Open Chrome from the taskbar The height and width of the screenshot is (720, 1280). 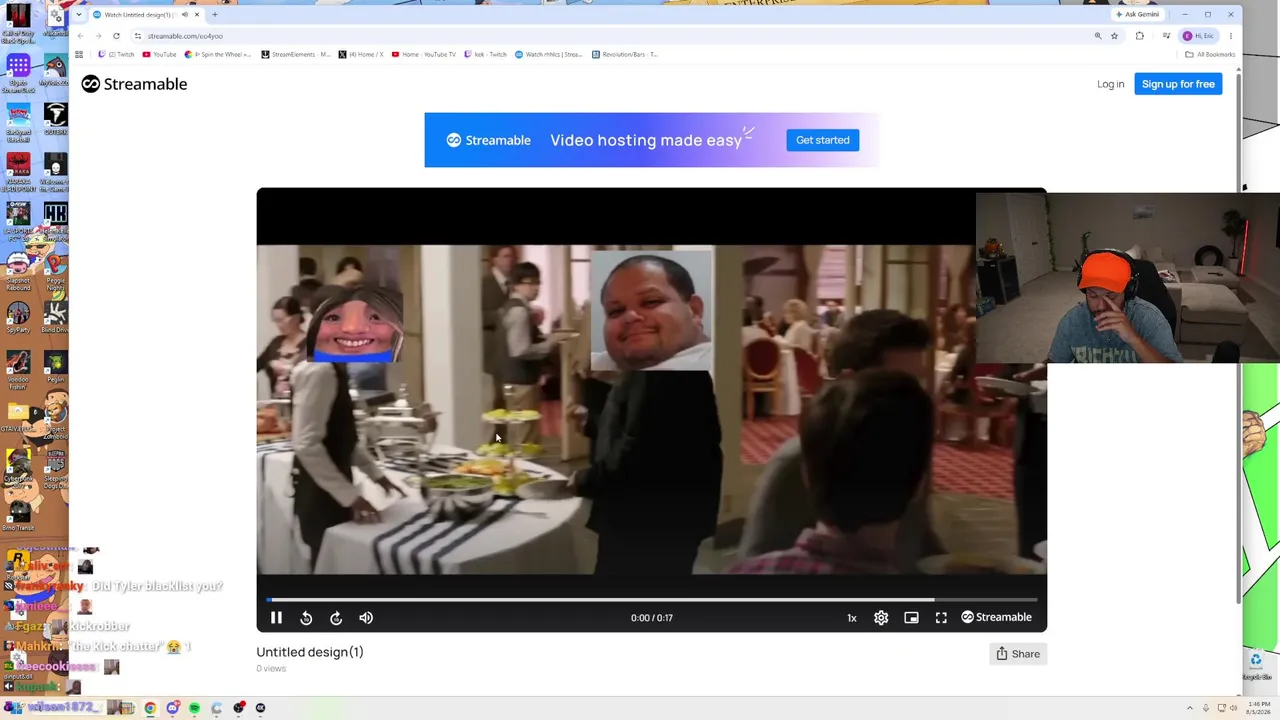150,708
